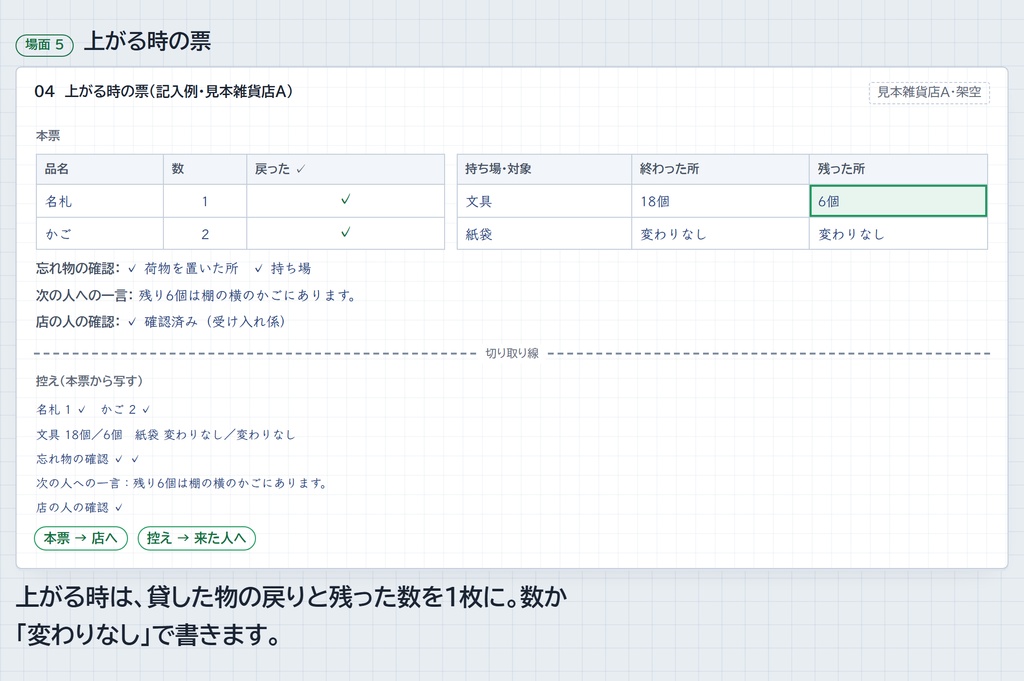Select the 名札 item cell
Screen dimensions: 1024x681
tap(100, 201)
